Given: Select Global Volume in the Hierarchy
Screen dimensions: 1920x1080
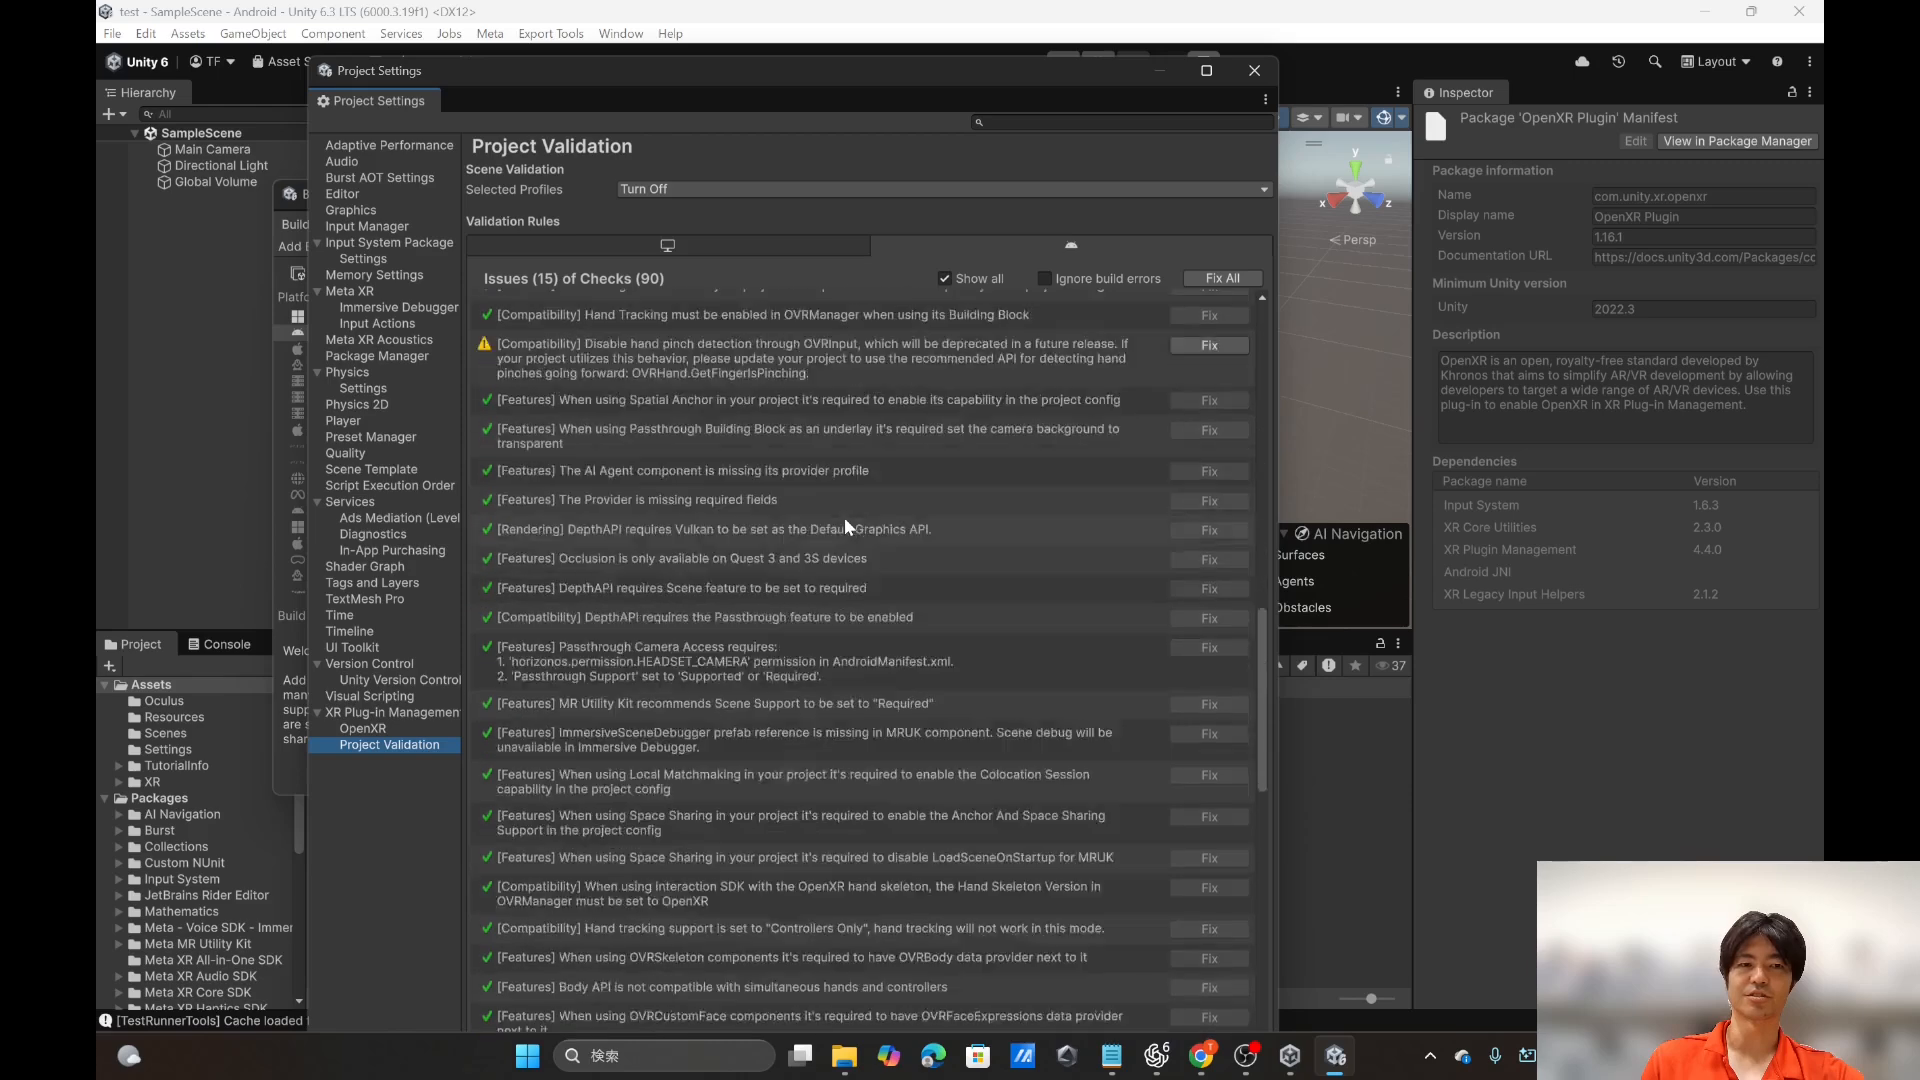Looking at the screenshot, I should (215, 182).
